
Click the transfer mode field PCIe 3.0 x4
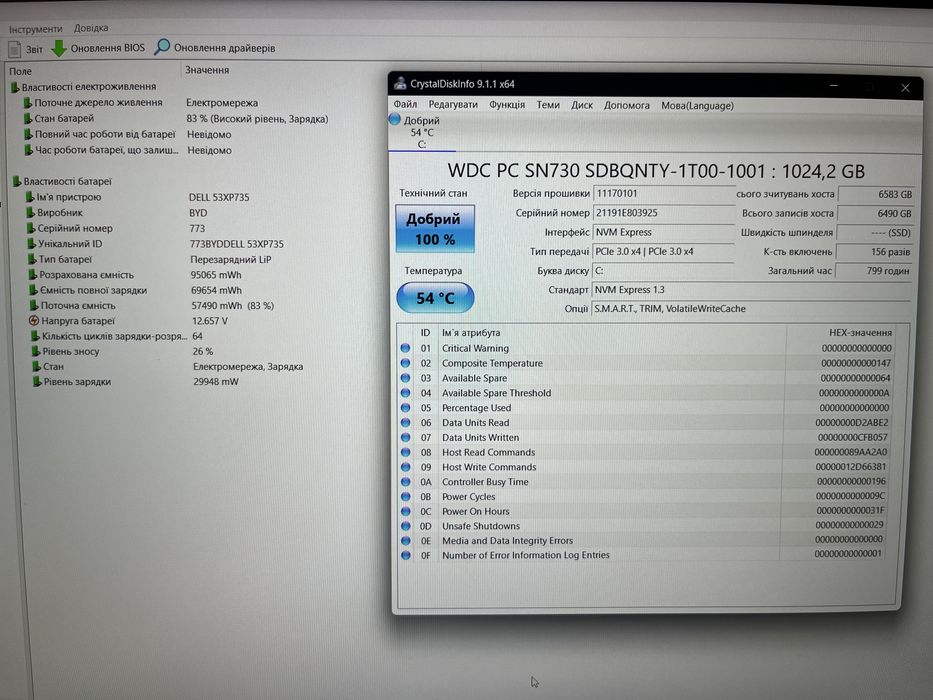coord(663,252)
